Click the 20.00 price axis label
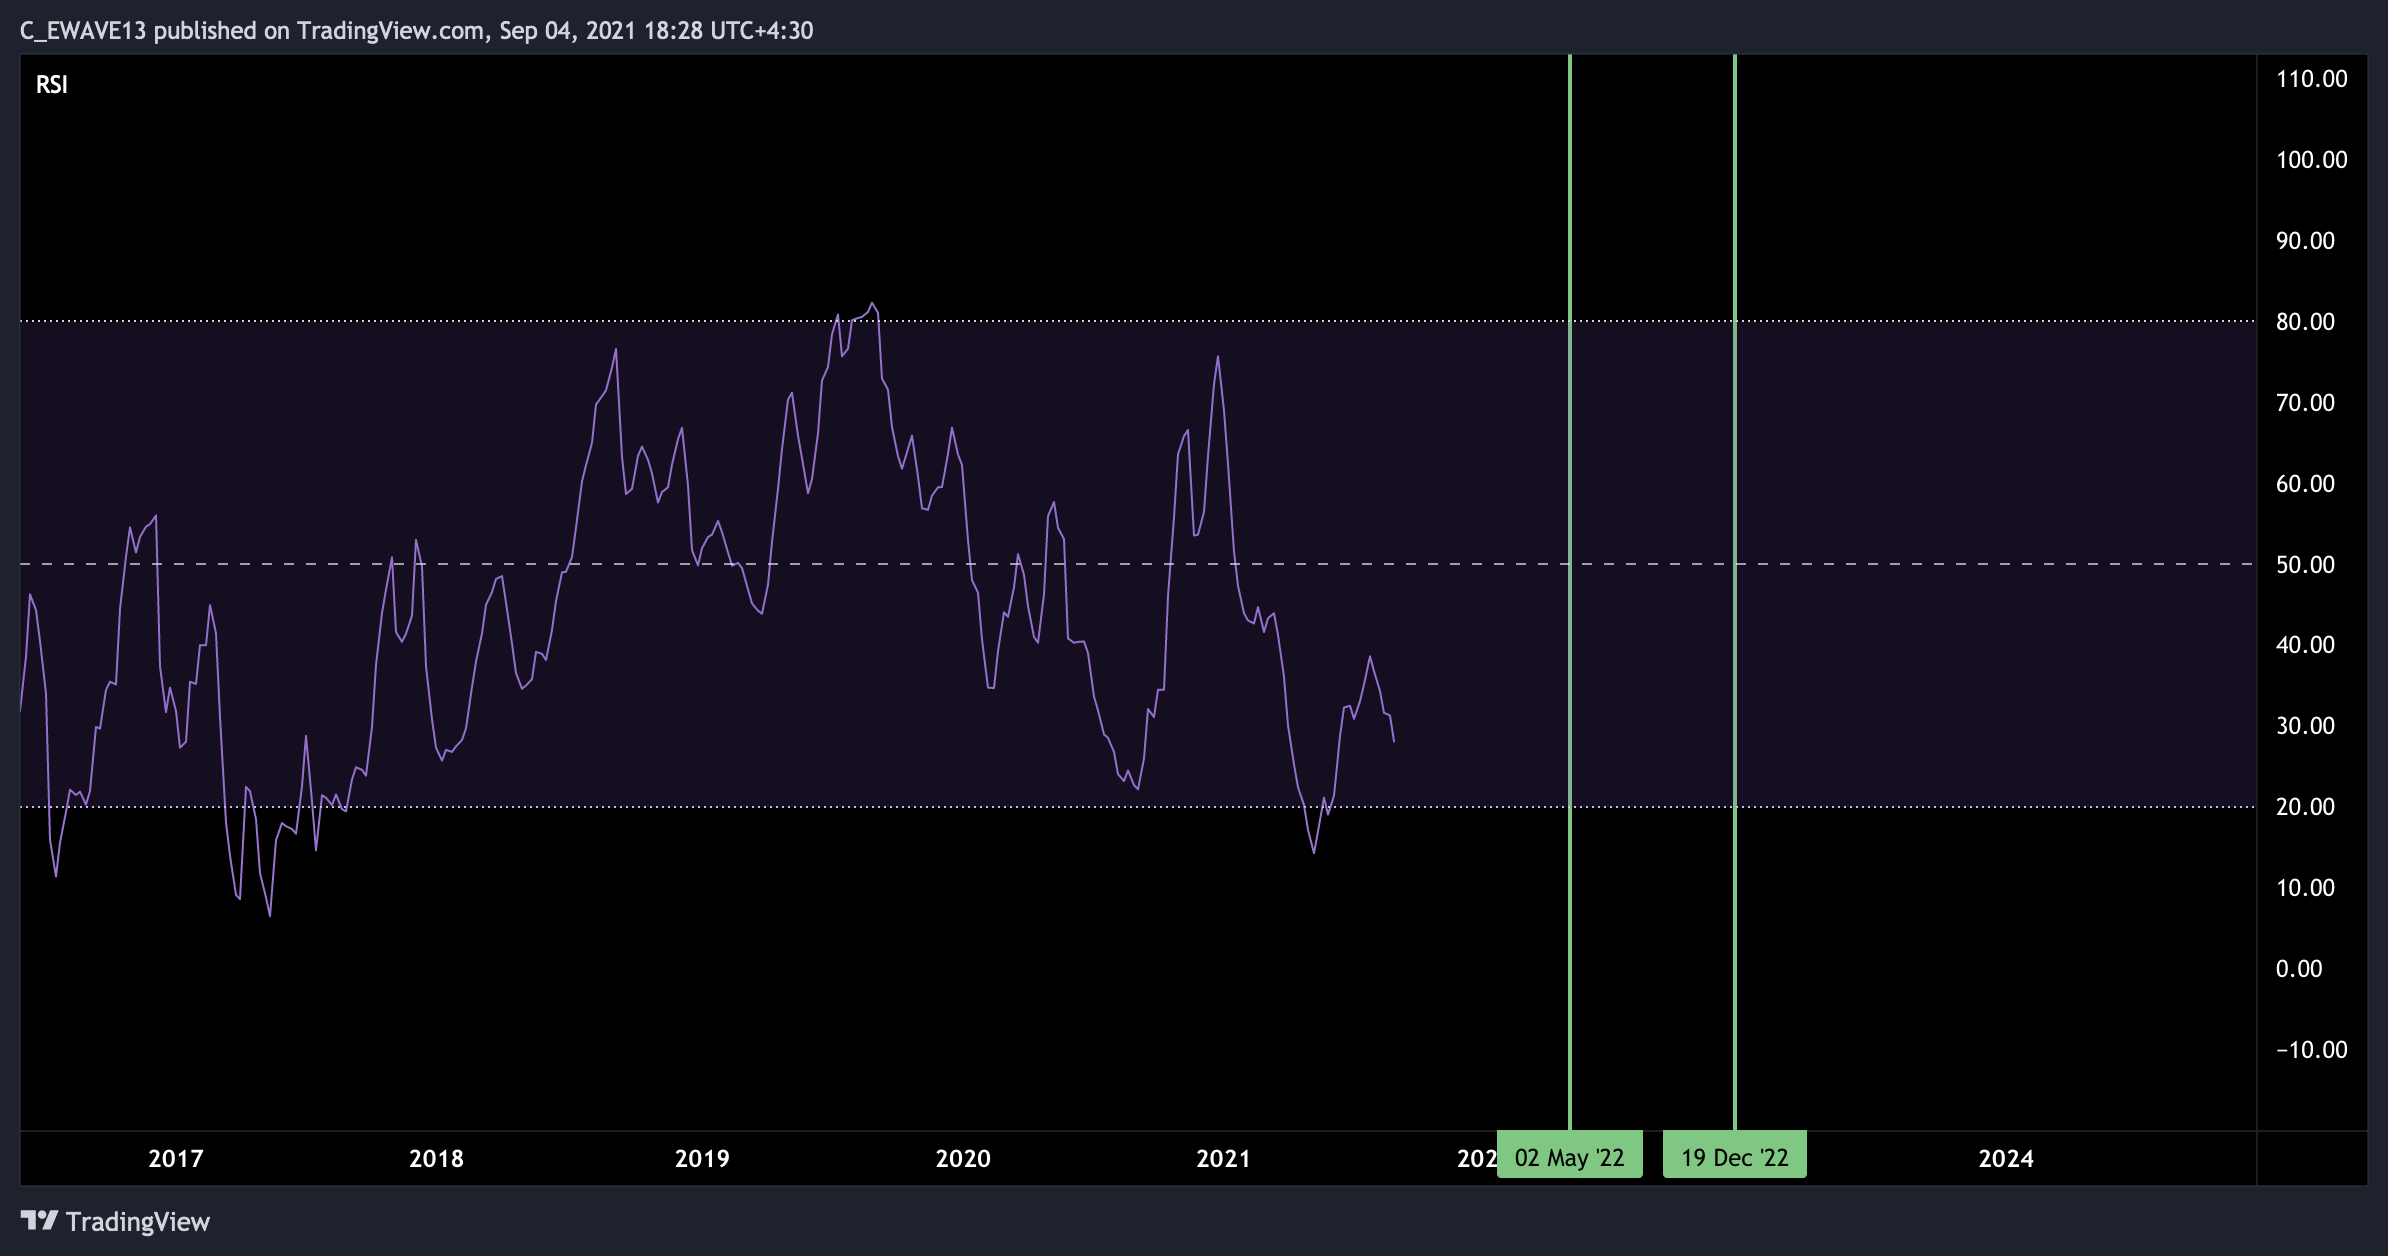Image resolution: width=2388 pixels, height=1256 pixels. (x=2305, y=806)
